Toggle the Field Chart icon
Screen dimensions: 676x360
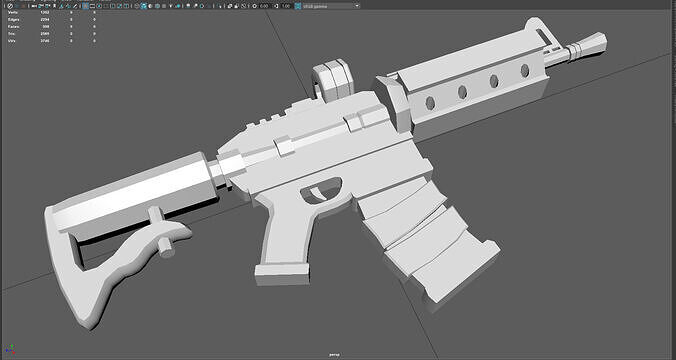(113, 6)
